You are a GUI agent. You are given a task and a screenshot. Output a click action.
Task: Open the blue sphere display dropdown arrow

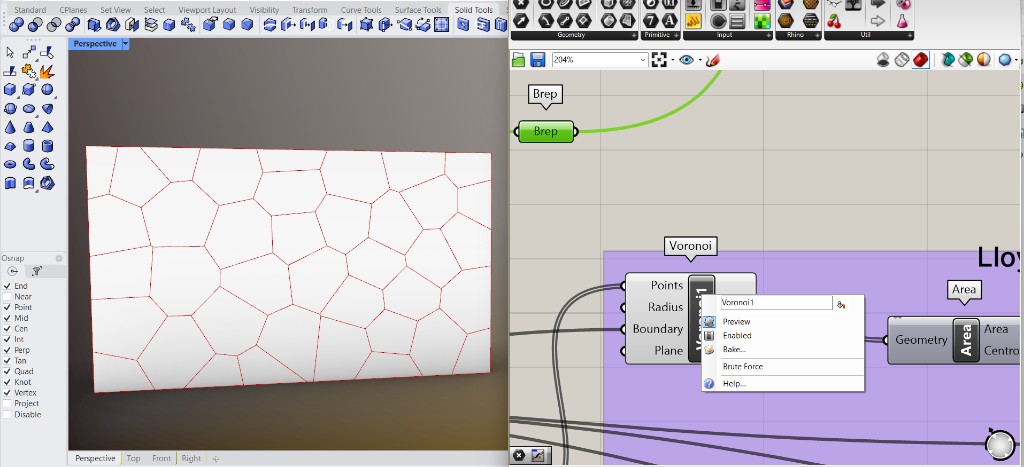pos(1017,60)
